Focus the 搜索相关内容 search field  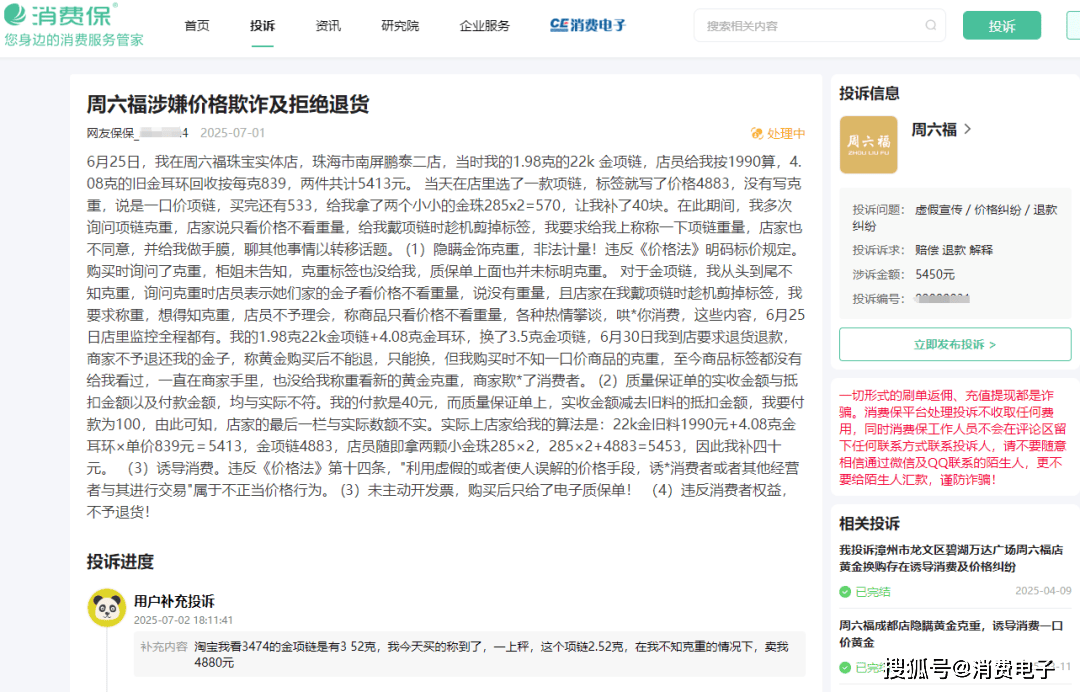coord(820,25)
